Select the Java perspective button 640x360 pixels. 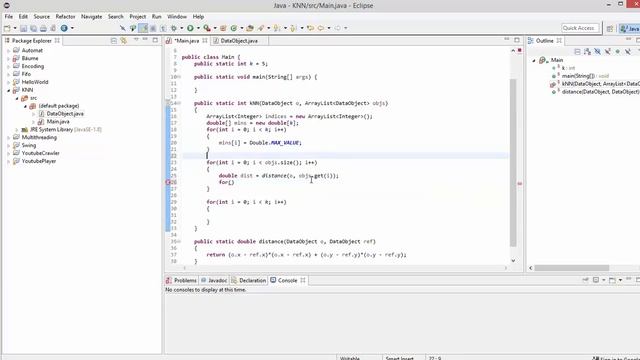629,28
